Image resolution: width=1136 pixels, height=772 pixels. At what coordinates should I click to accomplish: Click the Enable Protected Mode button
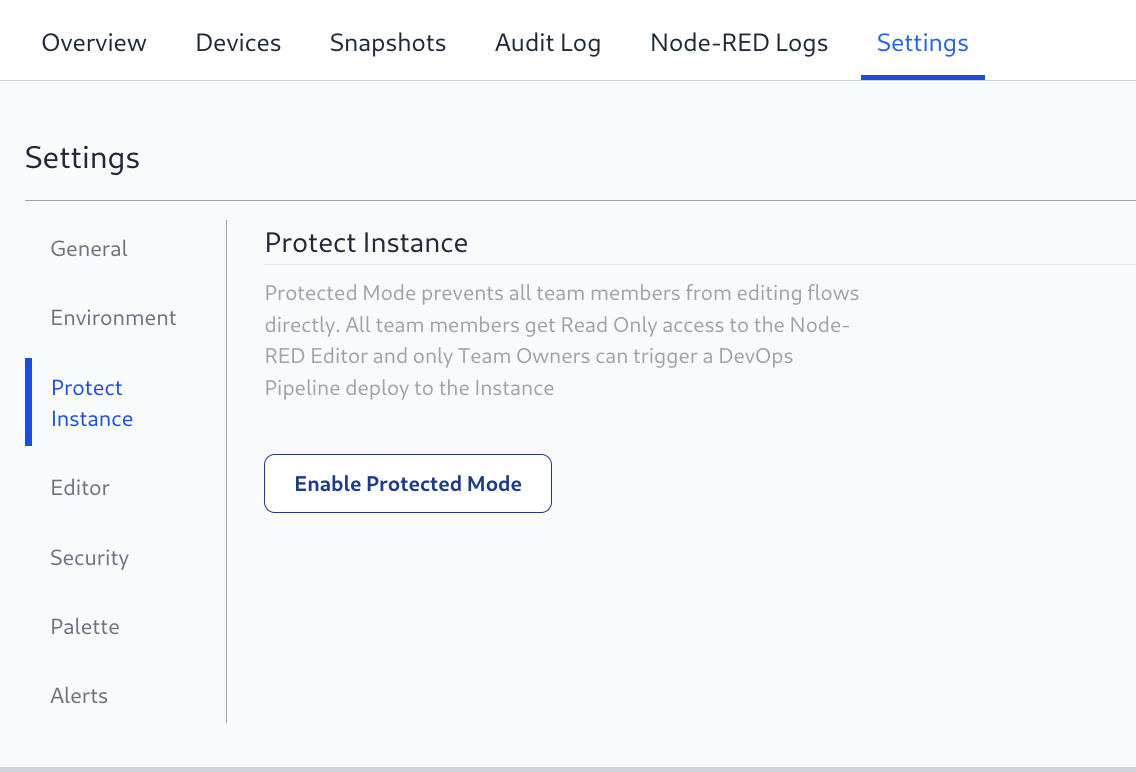(x=408, y=484)
